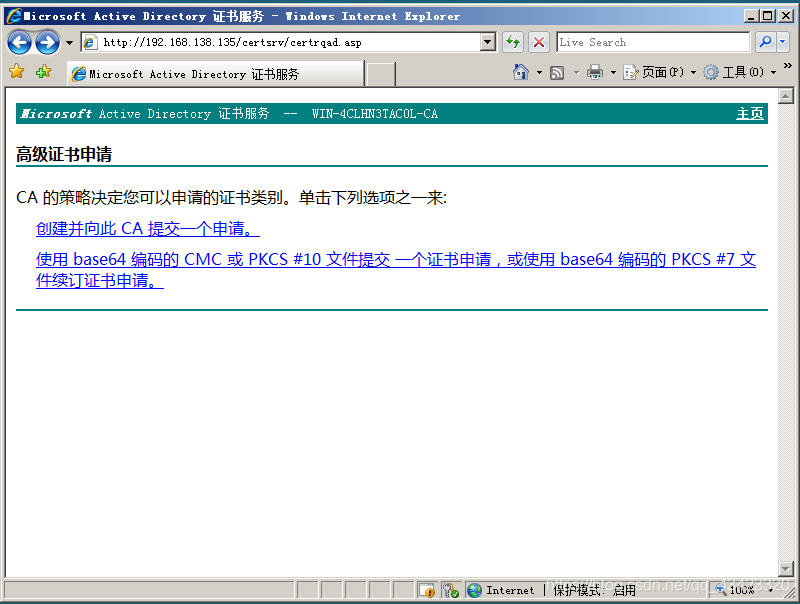
Task: Click scrollbar down arrow
Action: (786, 568)
